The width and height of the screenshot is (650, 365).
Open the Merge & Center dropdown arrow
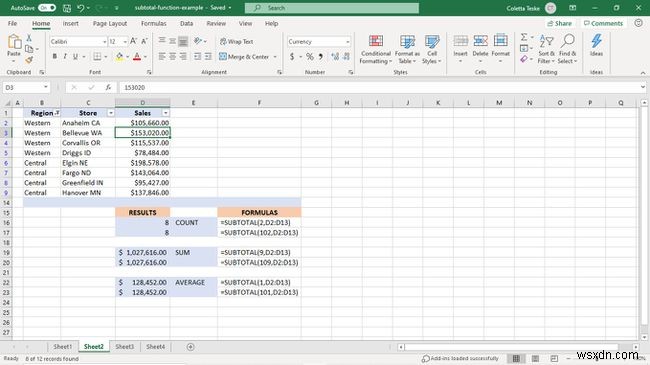pyautogui.click(x=275, y=56)
